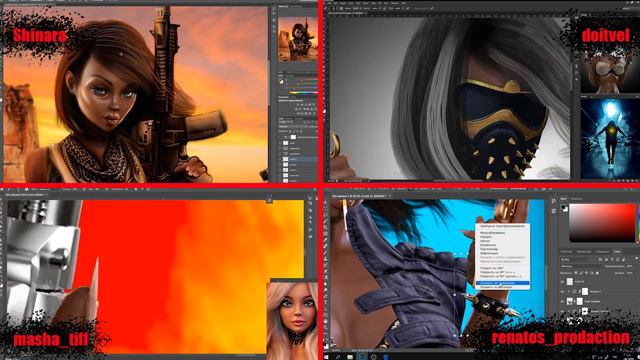The image size is (640, 360).
Task: Open File menu in doitvel Photoshop window
Action: [329, 3]
